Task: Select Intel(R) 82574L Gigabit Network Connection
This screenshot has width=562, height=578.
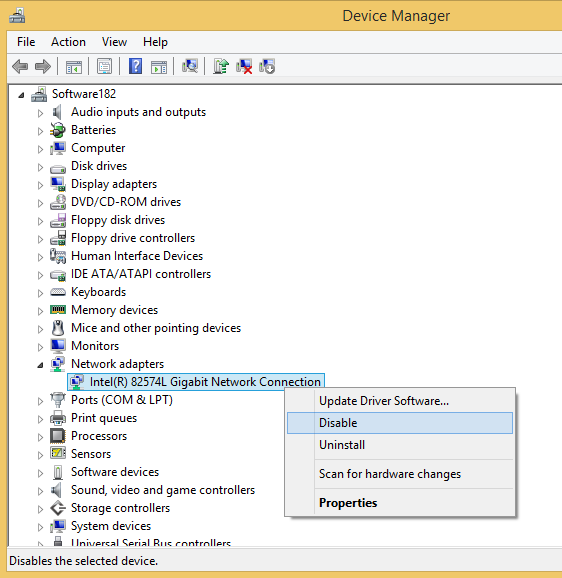Action: pyautogui.click(x=205, y=382)
